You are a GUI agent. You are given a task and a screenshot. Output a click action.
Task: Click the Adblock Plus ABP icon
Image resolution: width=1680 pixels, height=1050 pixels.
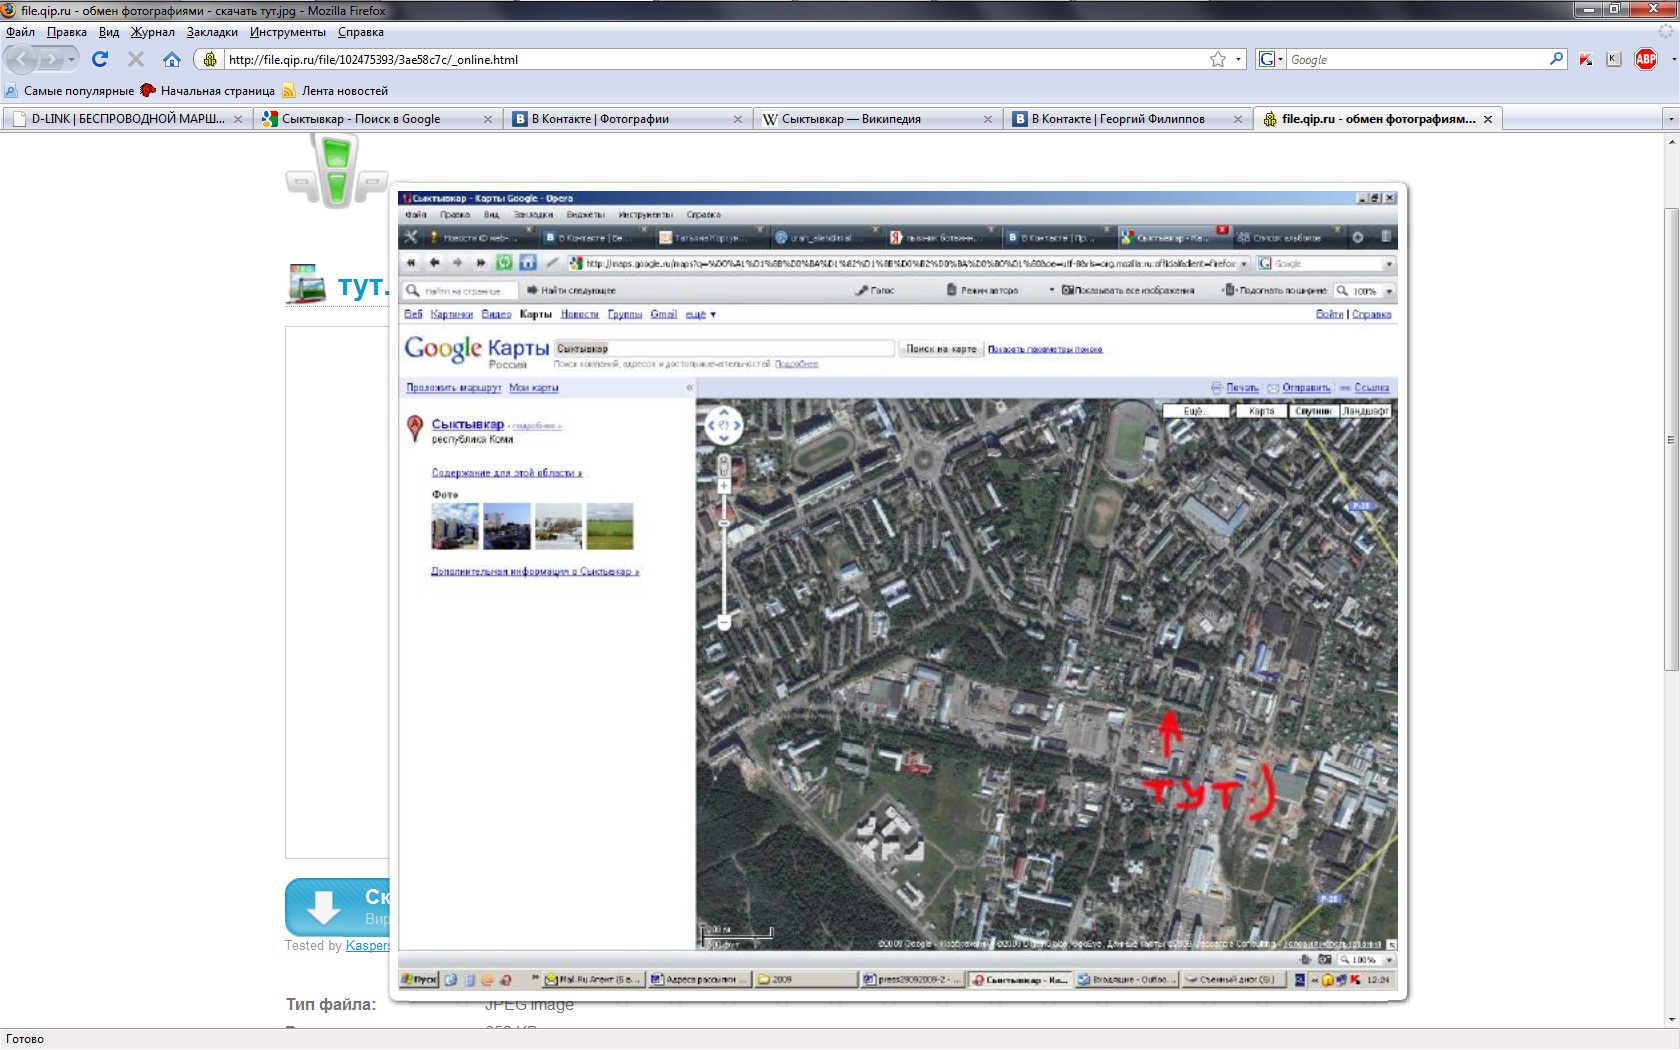pos(1645,60)
